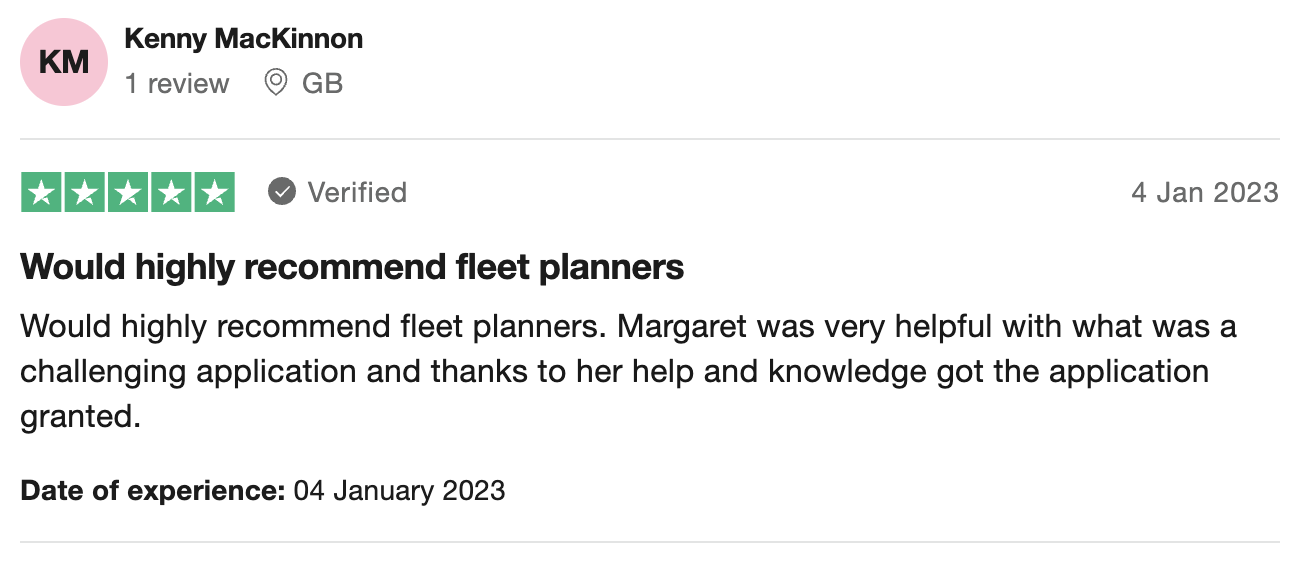This screenshot has width=1316, height=566.
Task: Click the "04 January 2023" experience date
Action: click(399, 491)
